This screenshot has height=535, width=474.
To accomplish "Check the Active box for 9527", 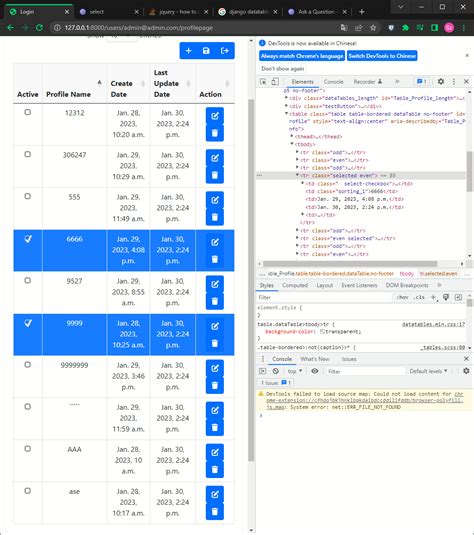I will click(x=28, y=280).
